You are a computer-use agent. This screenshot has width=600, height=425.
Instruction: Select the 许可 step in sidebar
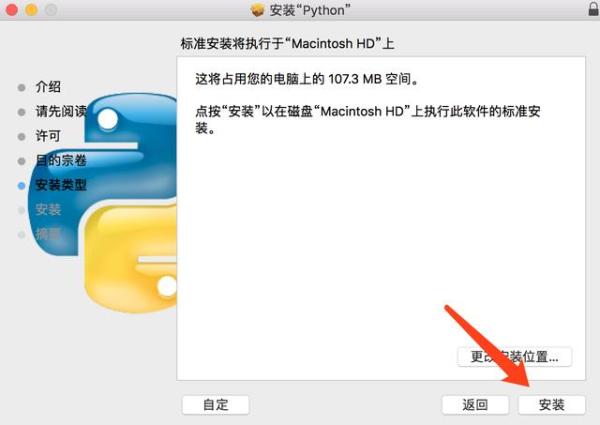[x=48, y=136]
